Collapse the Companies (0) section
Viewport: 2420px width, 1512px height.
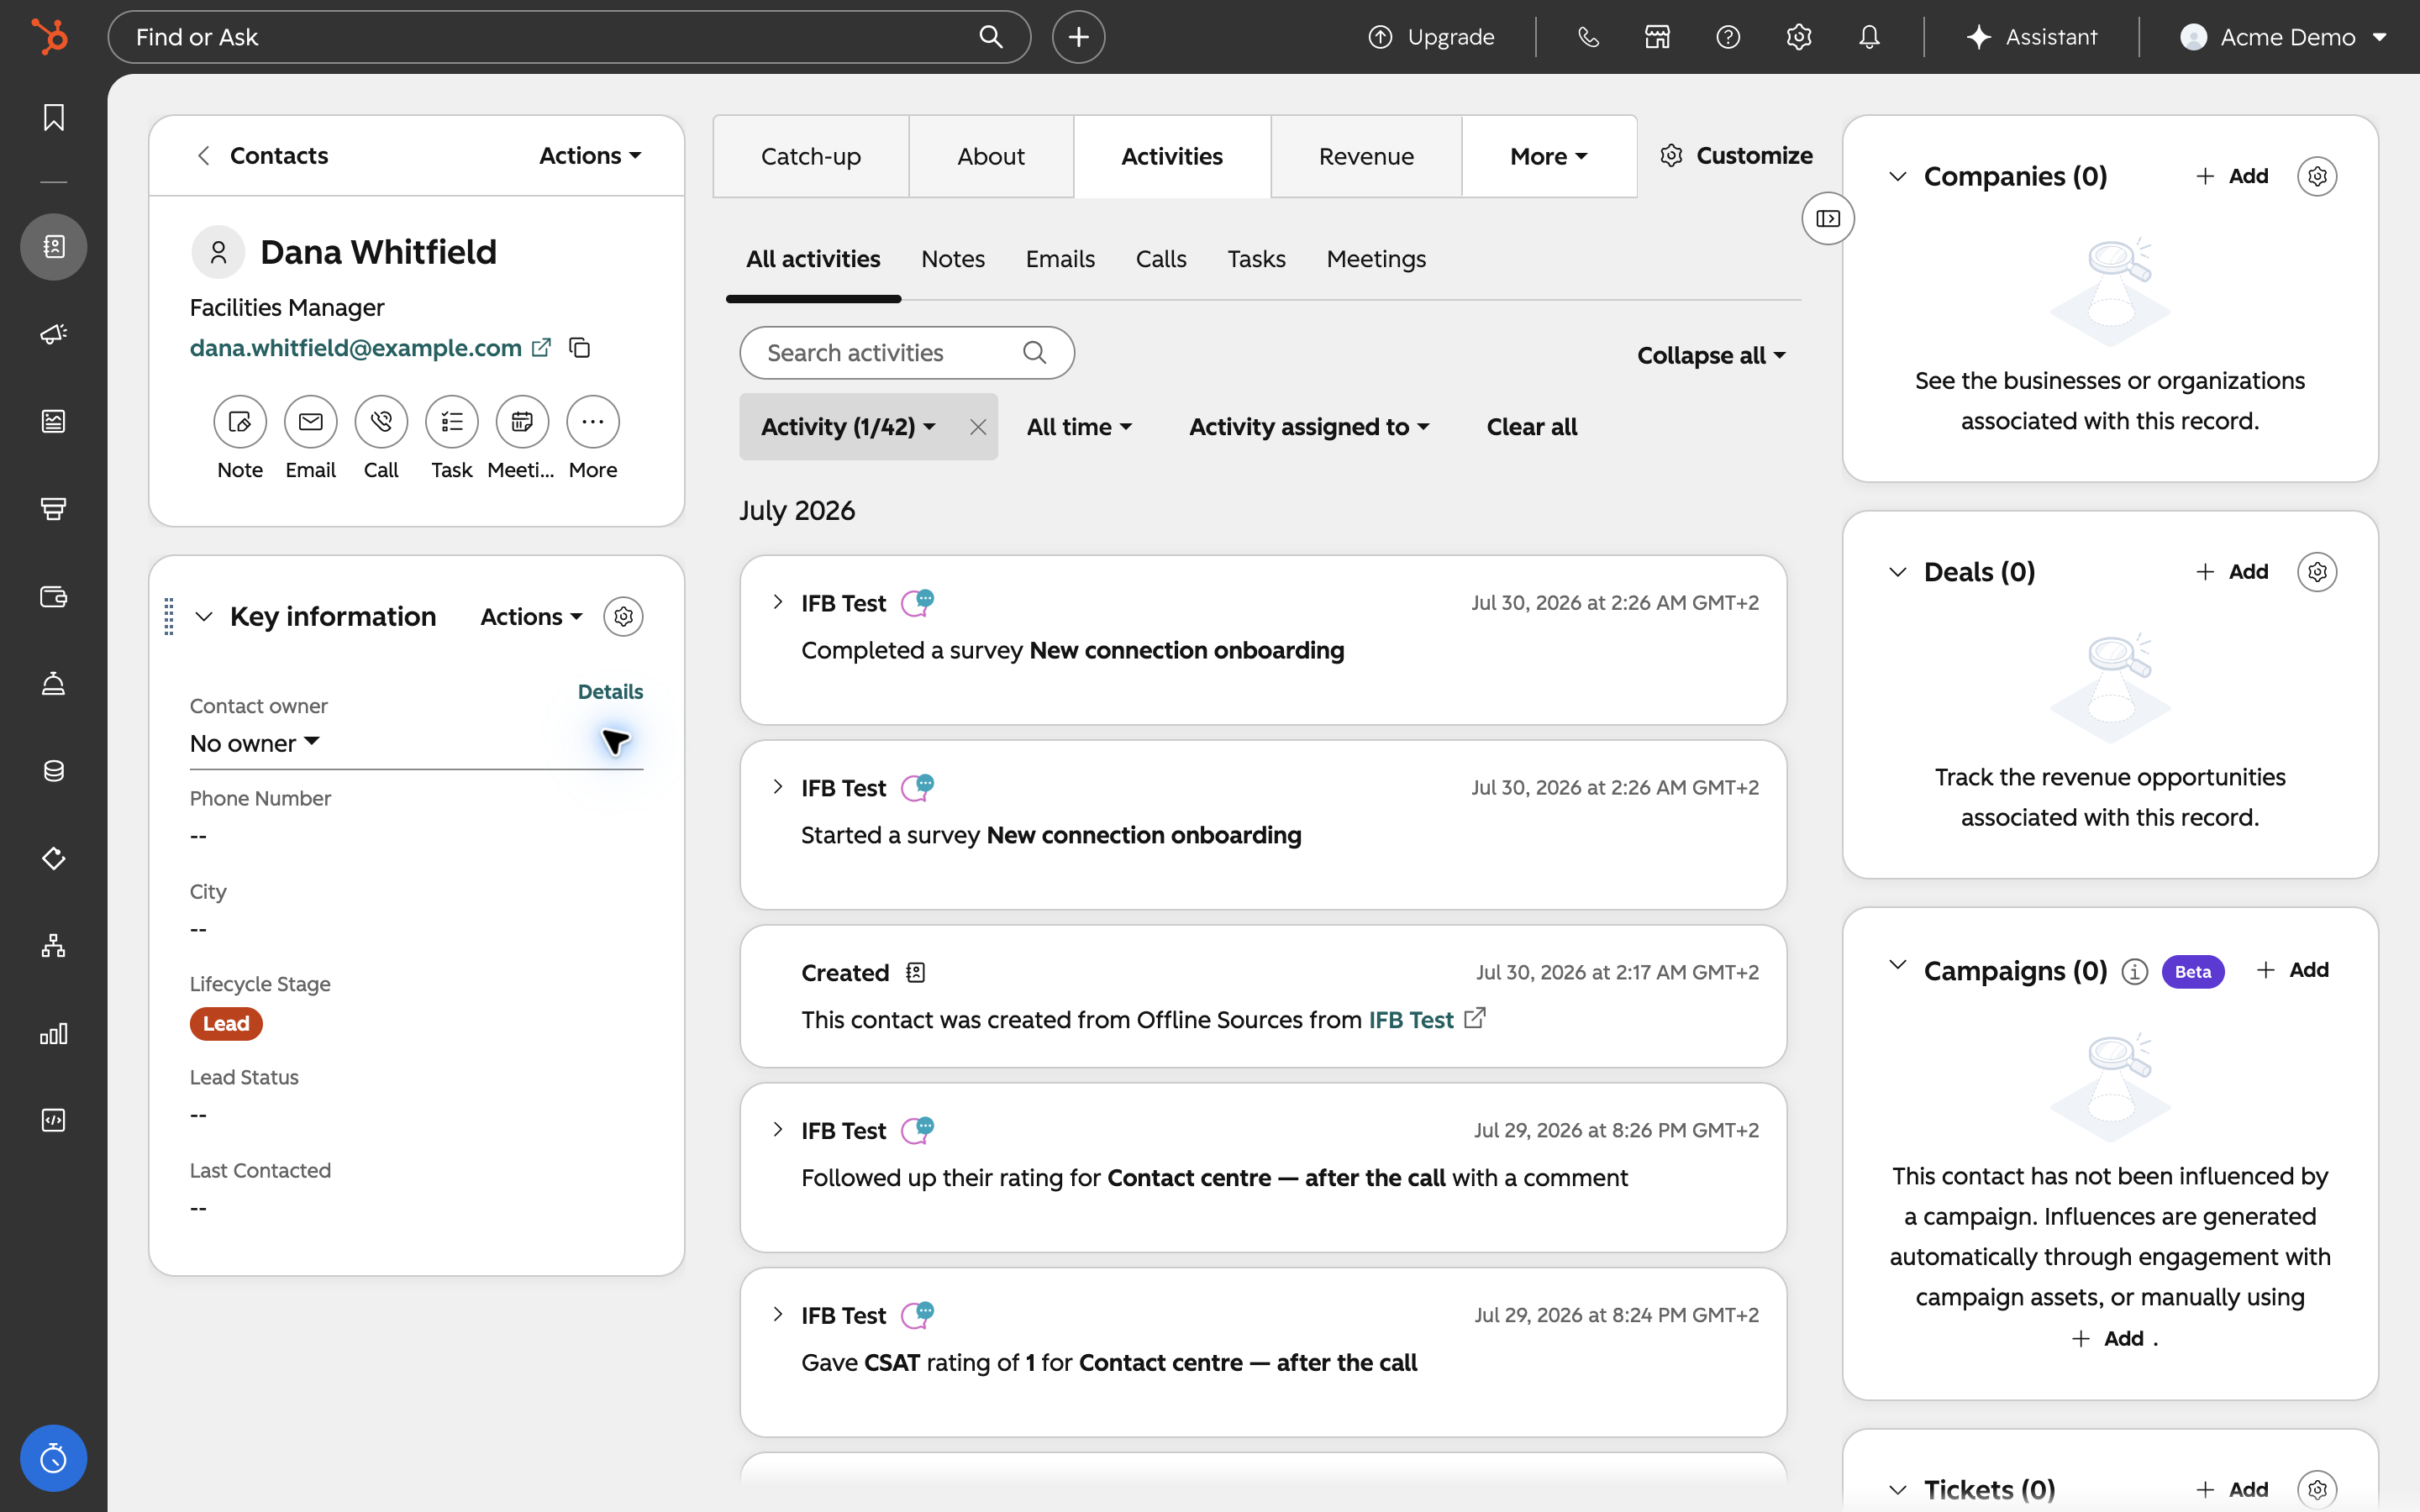click(1897, 177)
